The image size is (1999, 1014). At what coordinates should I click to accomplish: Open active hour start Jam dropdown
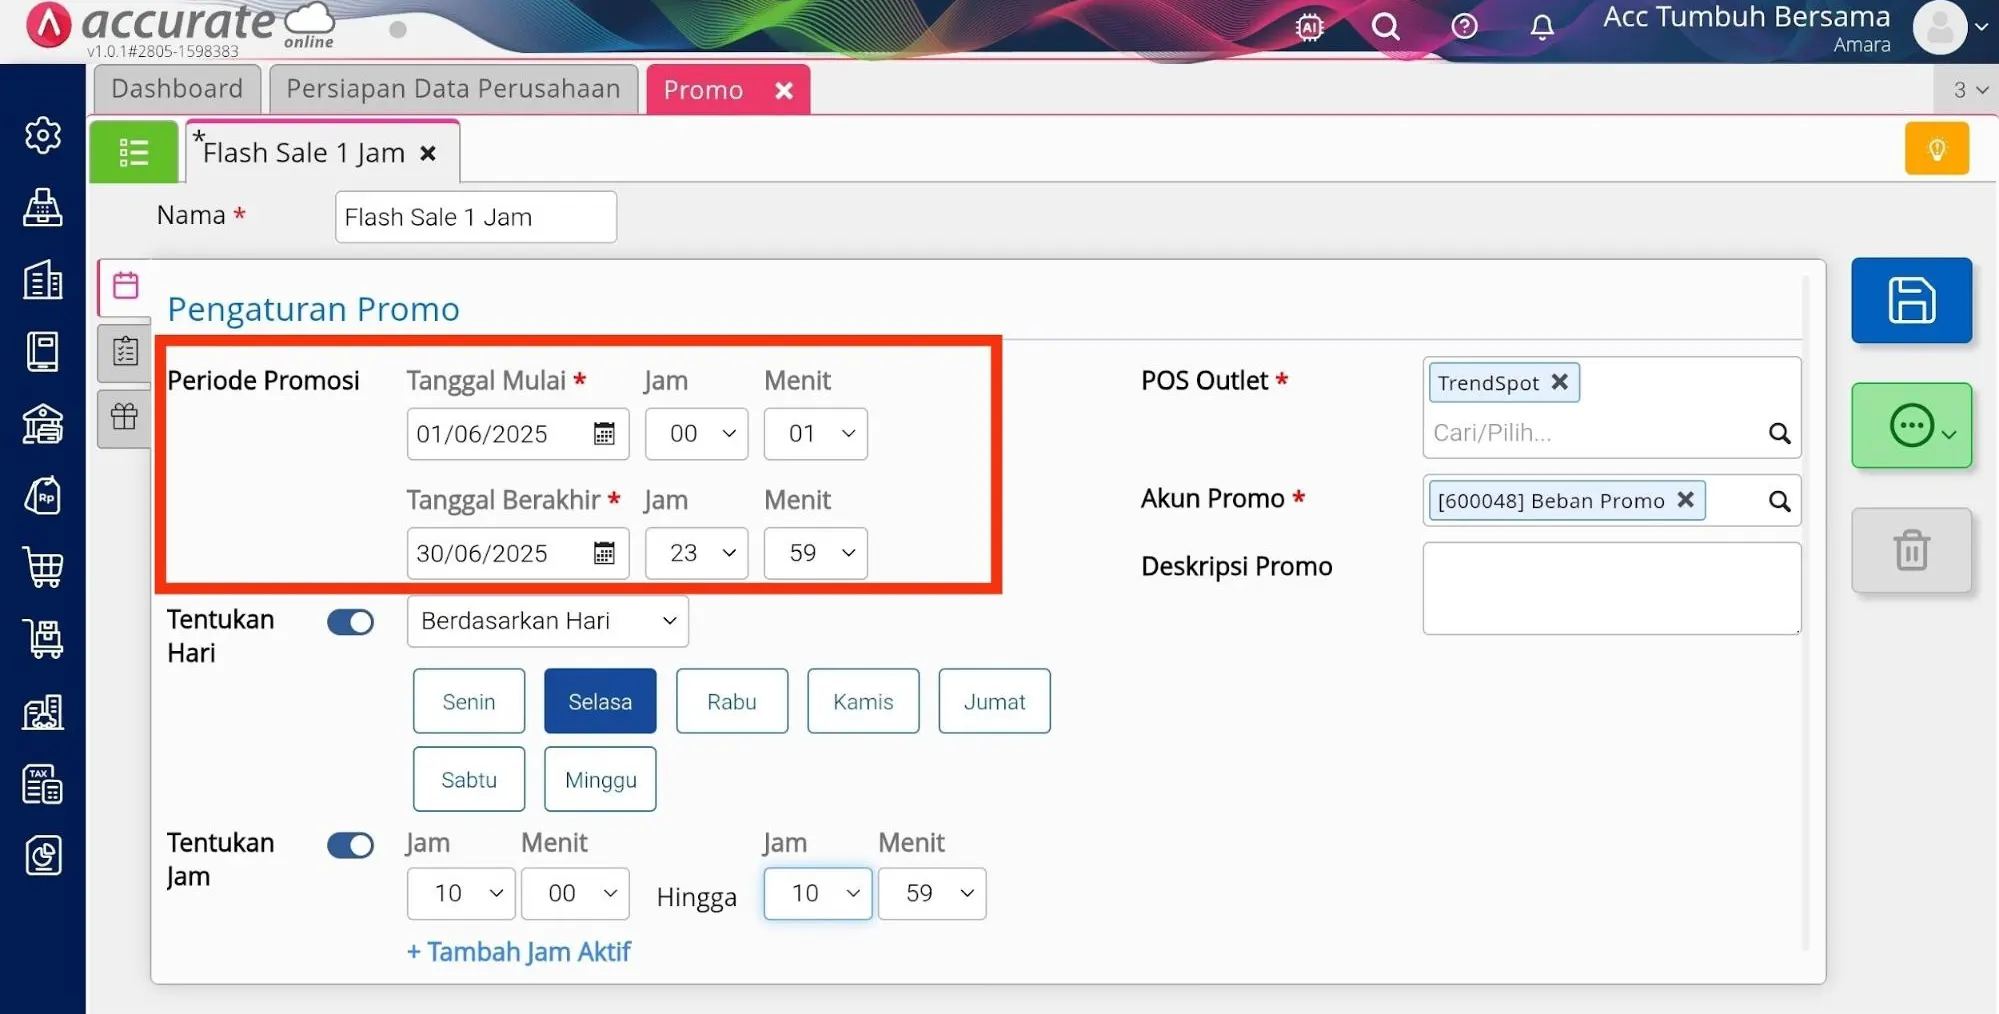point(461,893)
